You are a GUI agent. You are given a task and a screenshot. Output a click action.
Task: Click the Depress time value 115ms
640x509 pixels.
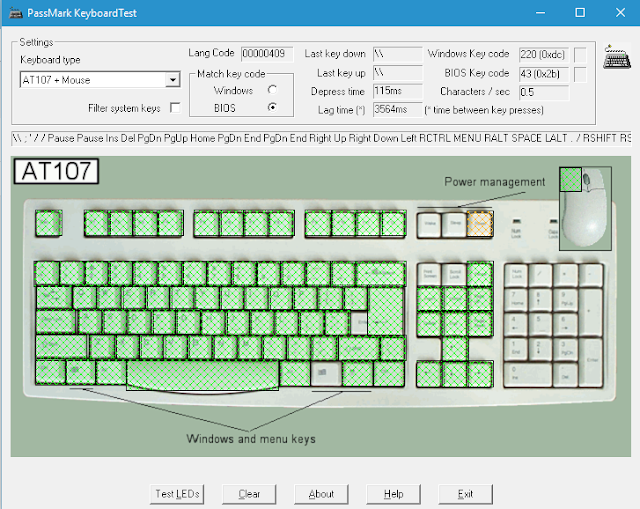click(397, 91)
